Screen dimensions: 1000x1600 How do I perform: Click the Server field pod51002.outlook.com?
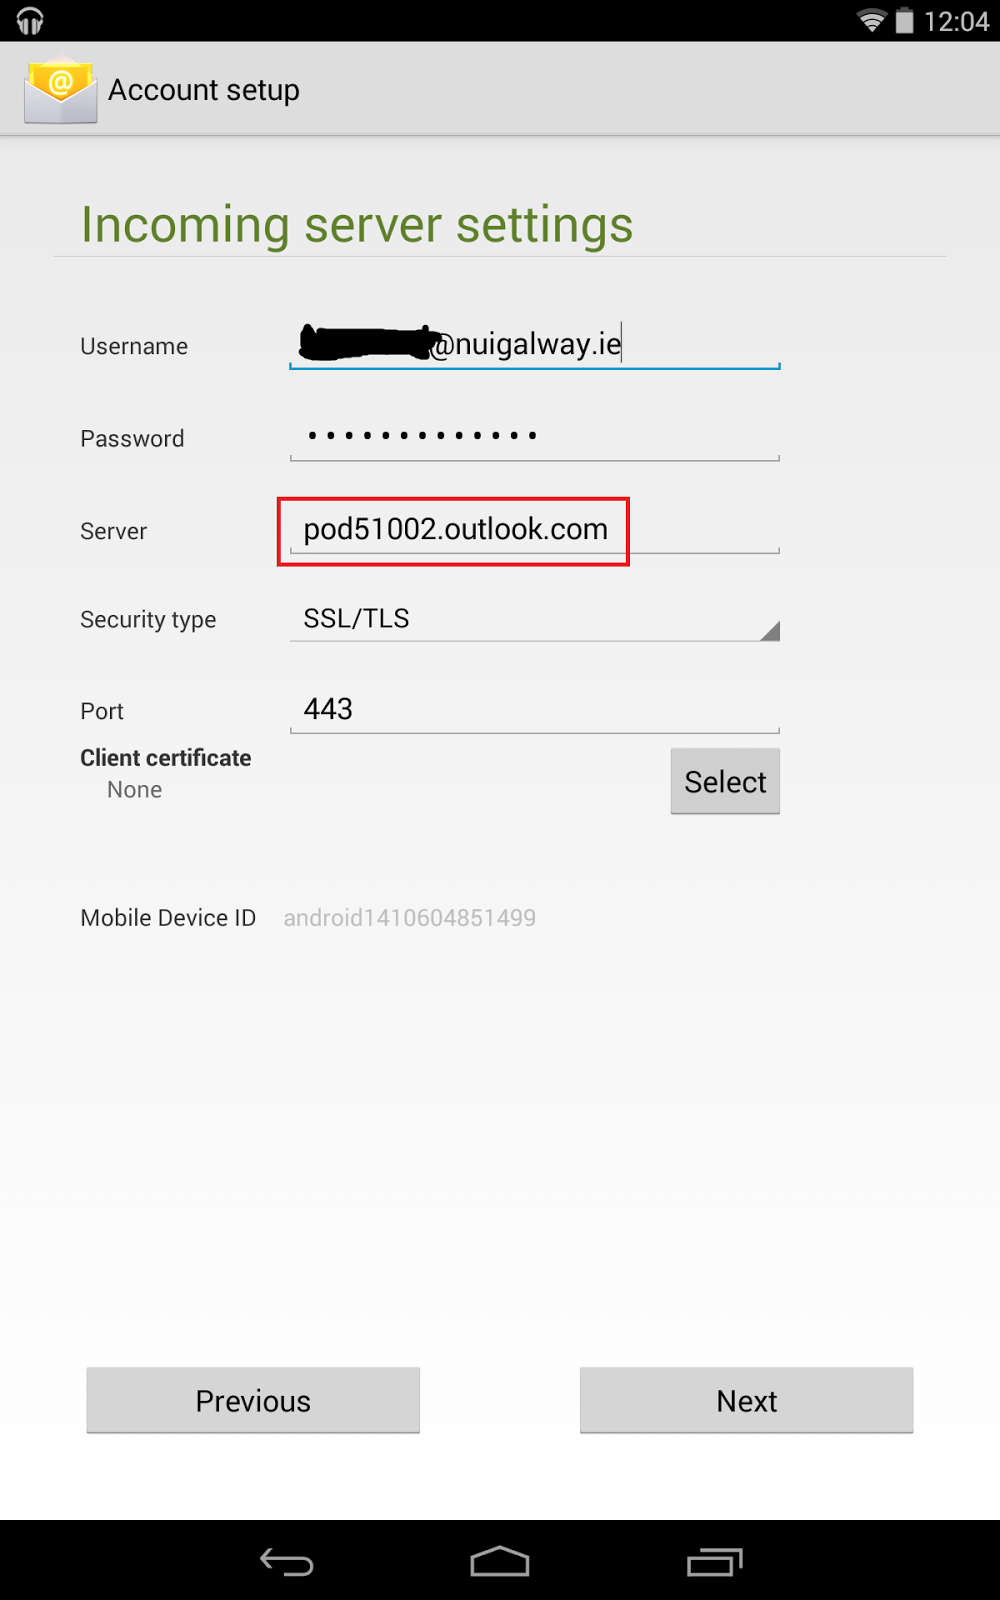tap(535, 529)
